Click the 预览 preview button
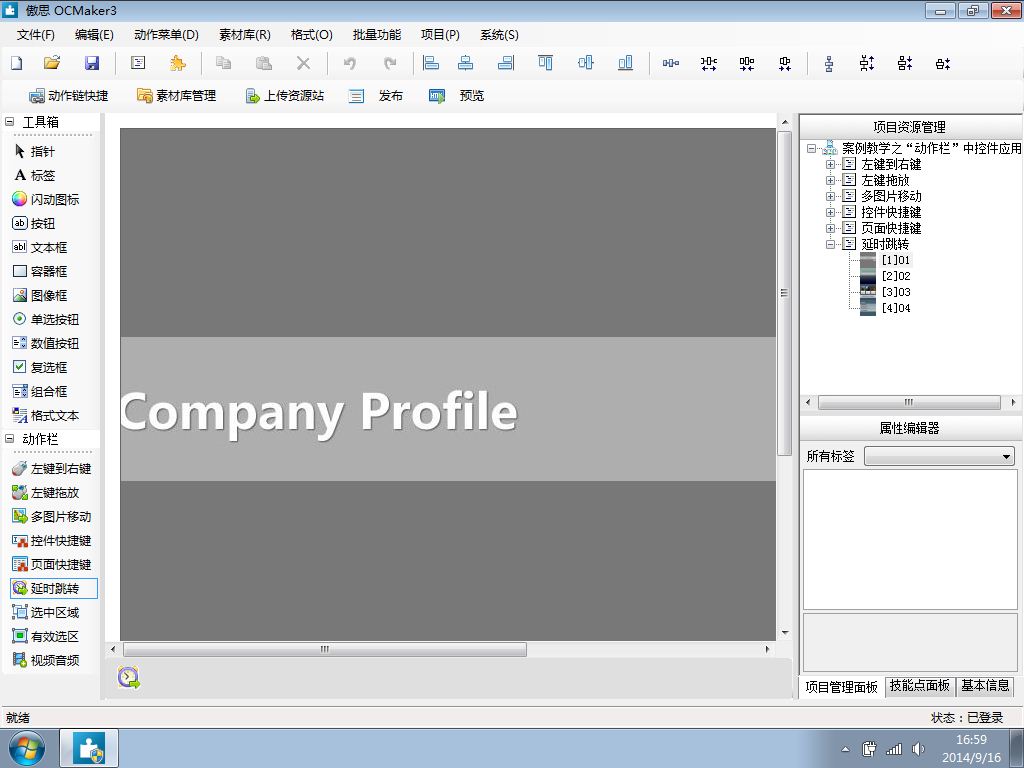1024x768 pixels. (456, 96)
